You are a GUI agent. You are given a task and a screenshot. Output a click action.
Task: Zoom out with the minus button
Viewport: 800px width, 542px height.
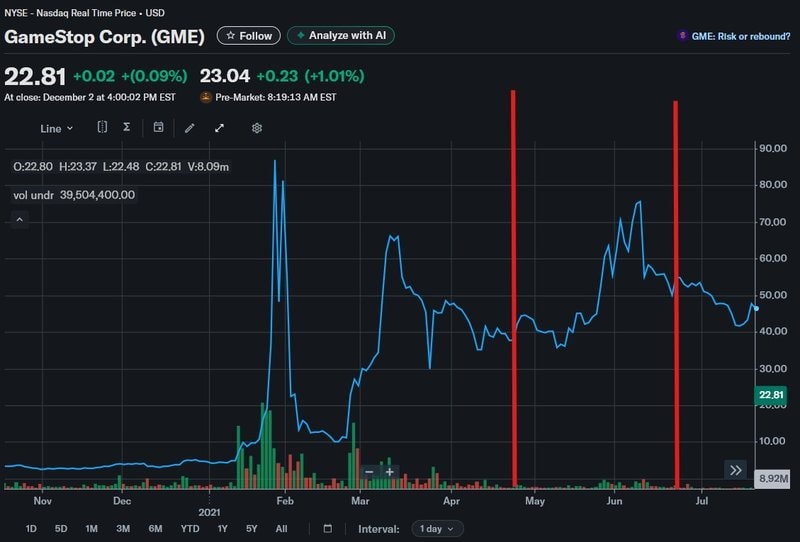[369, 471]
